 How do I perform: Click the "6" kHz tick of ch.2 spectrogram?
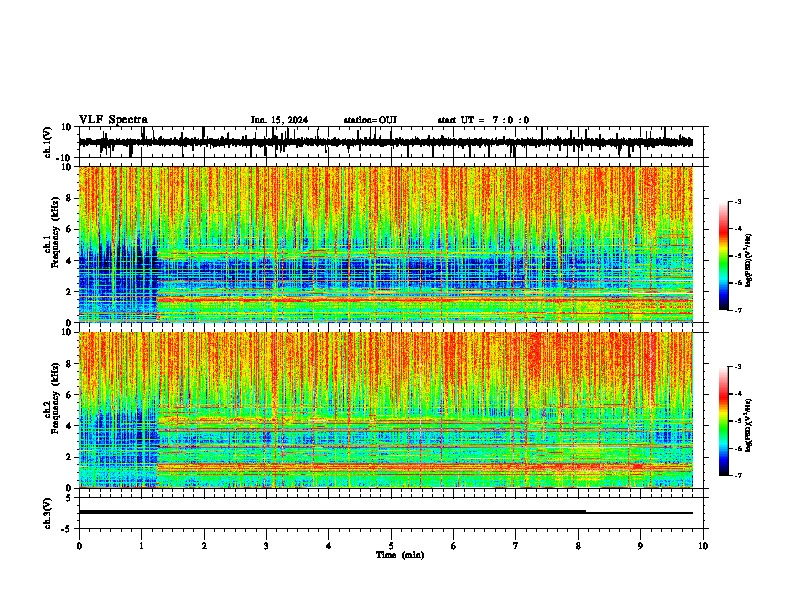(x=69, y=395)
